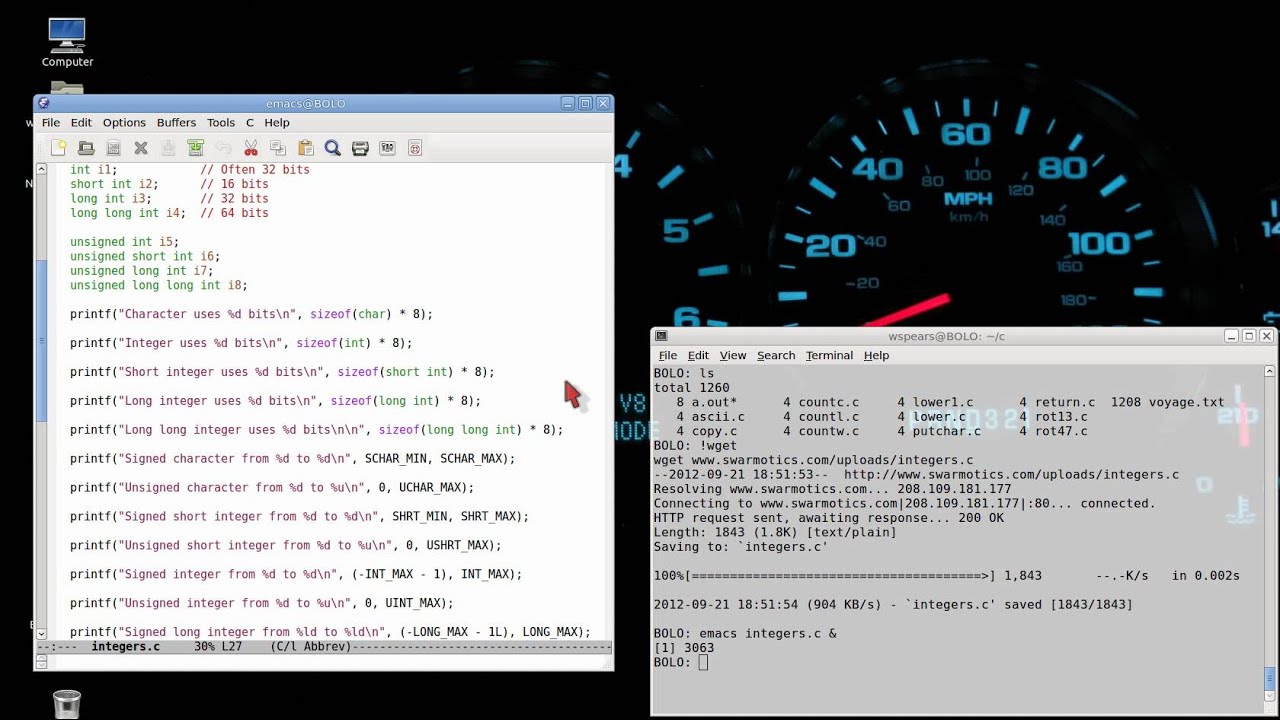Click the Customize preferences icon in Emacs toolbar
Viewport: 1280px width, 720px height.
387,148
